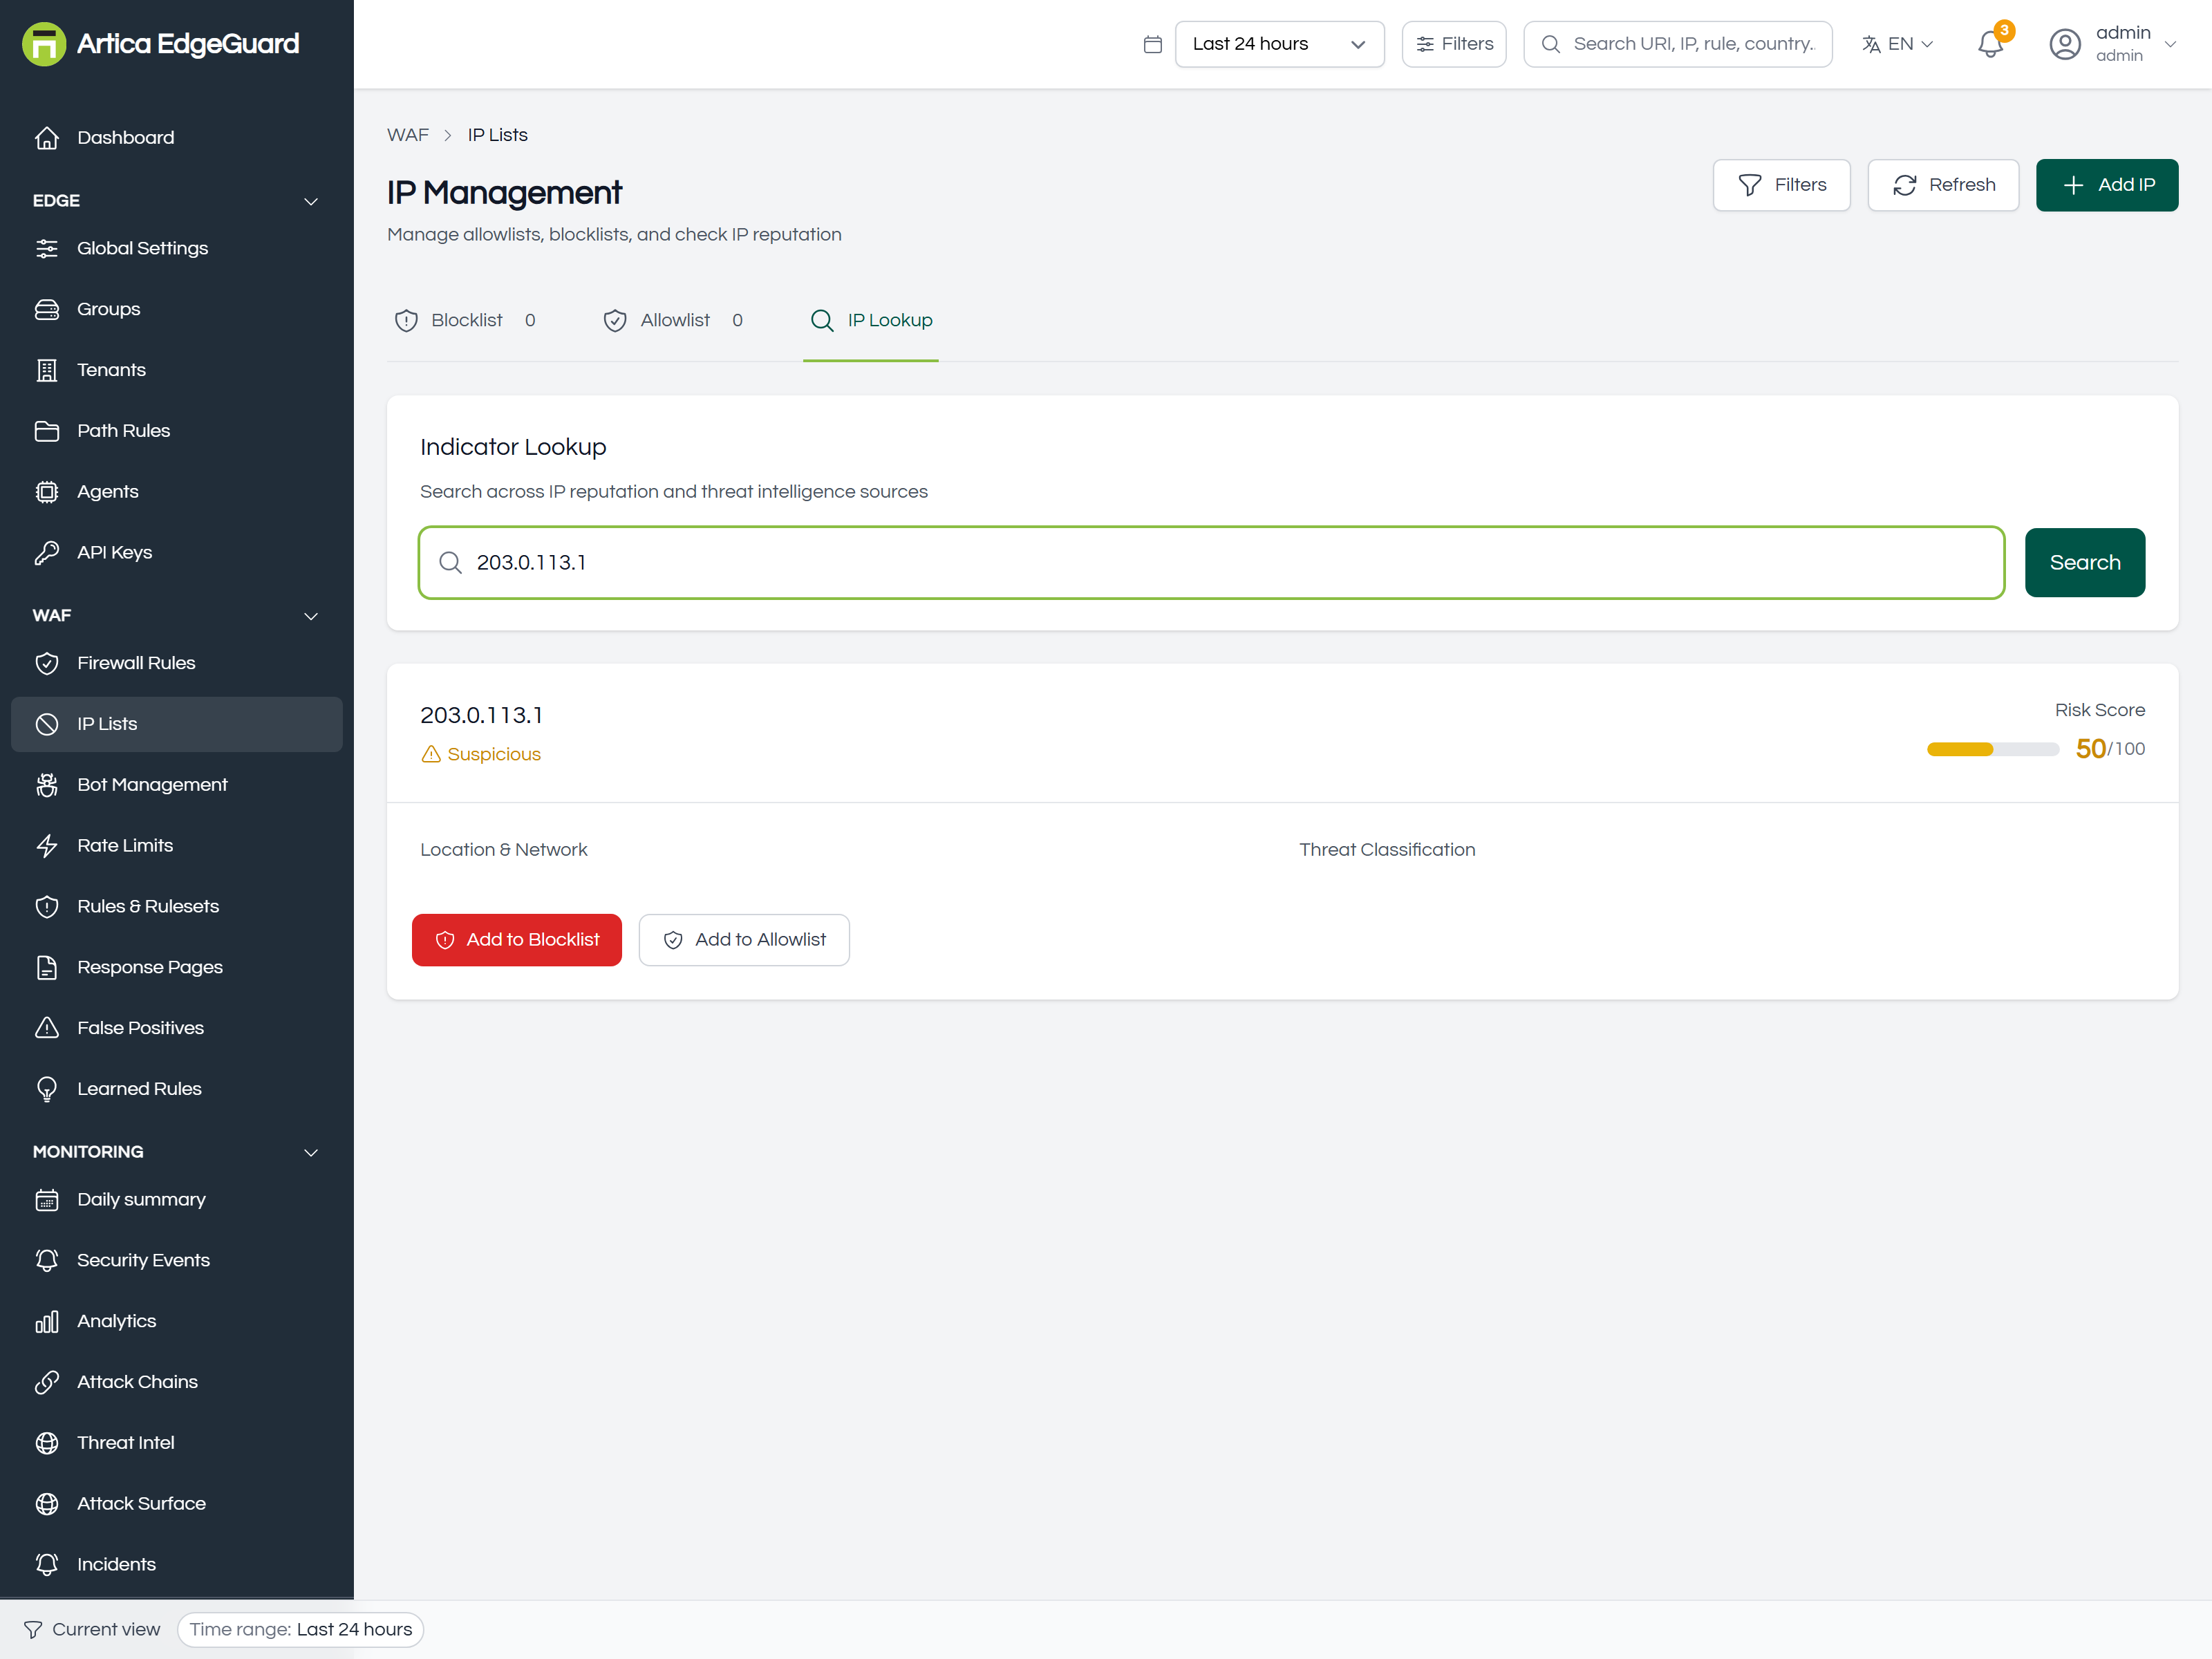2212x1659 pixels.
Task: Open Rules & Rulesets
Action: [176, 907]
